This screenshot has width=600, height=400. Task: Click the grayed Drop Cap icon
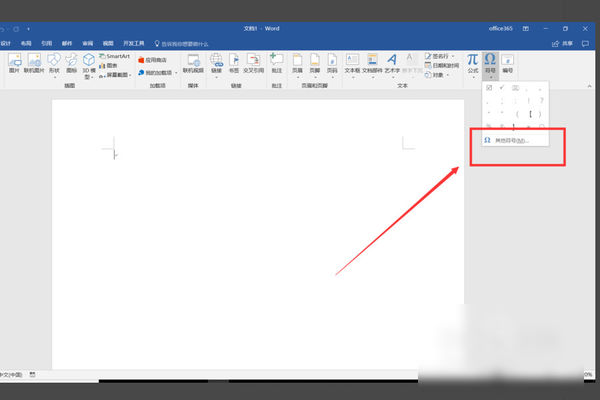click(x=411, y=64)
